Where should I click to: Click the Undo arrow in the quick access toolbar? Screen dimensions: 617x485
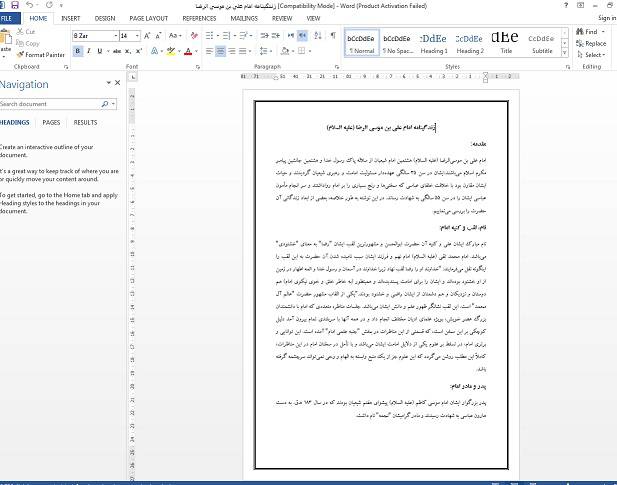[x=30, y=5]
